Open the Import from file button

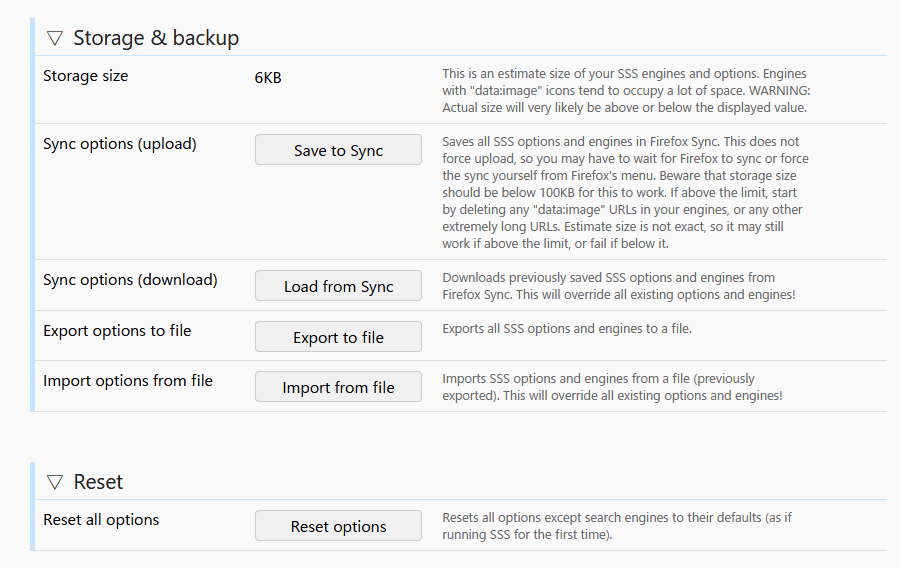pyautogui.click(x=338, y=387)
